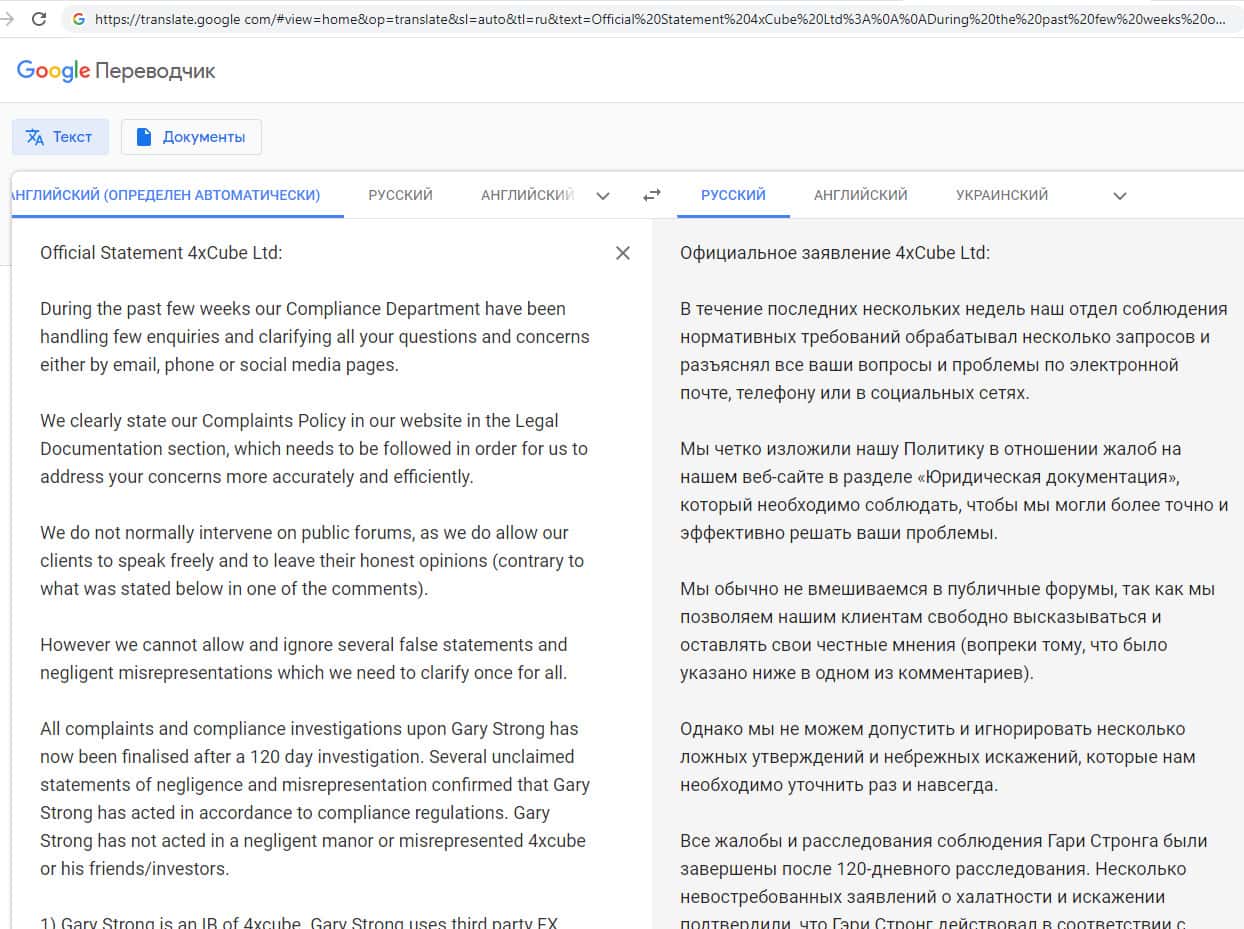Switch to Текст translation mode
The width and height of the screenshot is (1244, 929).
click(60, 137)
